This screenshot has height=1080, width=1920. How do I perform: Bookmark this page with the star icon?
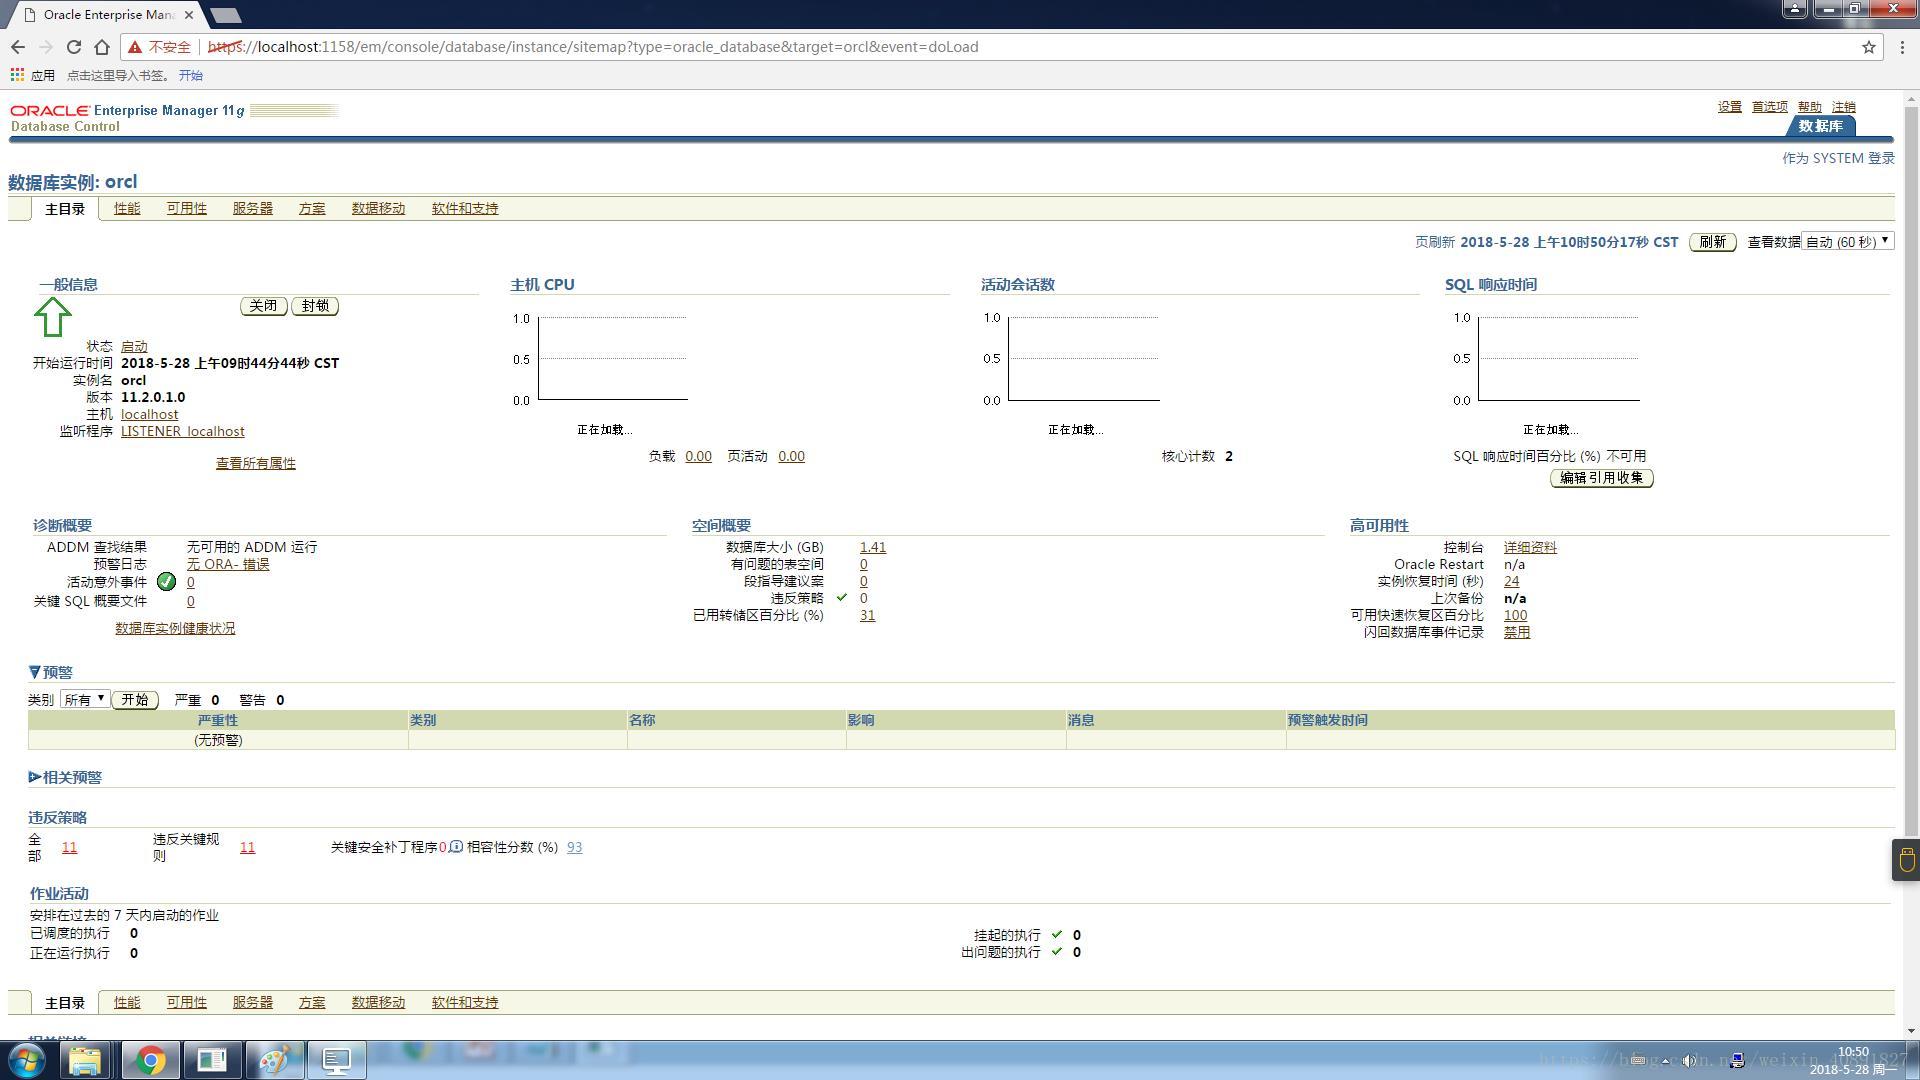[x=1868, y=47]
